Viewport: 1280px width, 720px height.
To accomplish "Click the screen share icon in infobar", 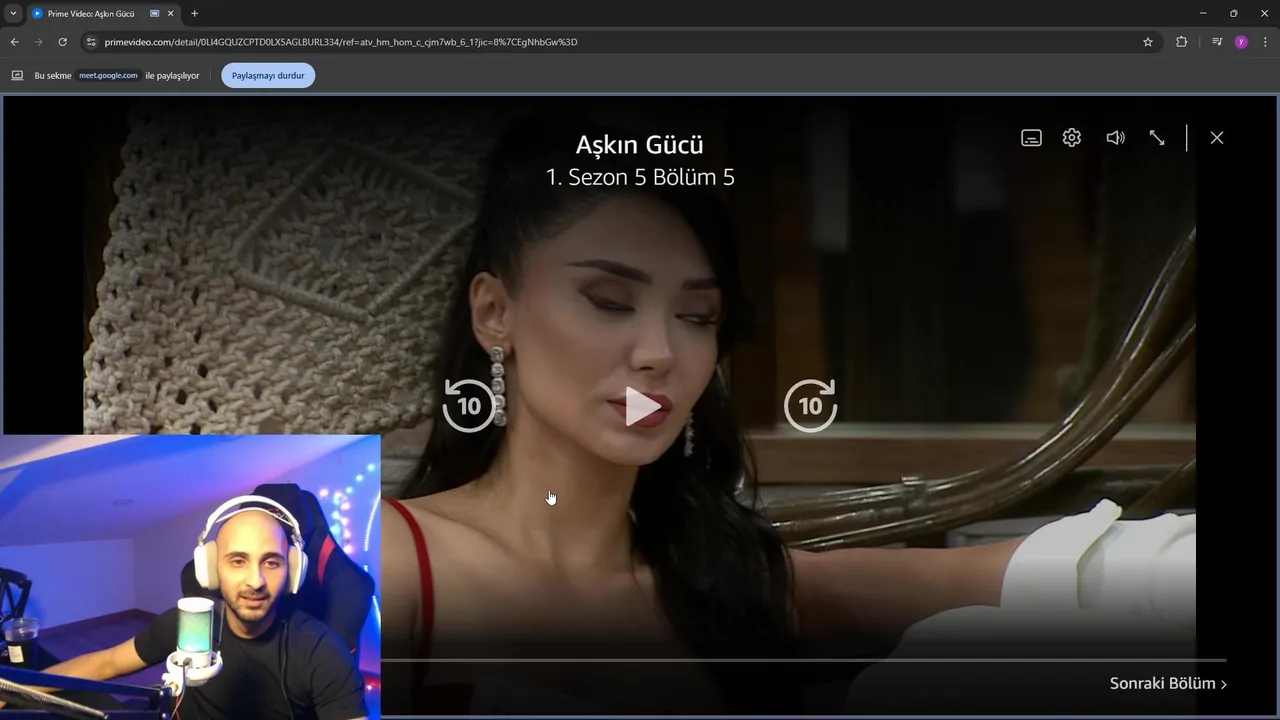I will coord(17,75).
